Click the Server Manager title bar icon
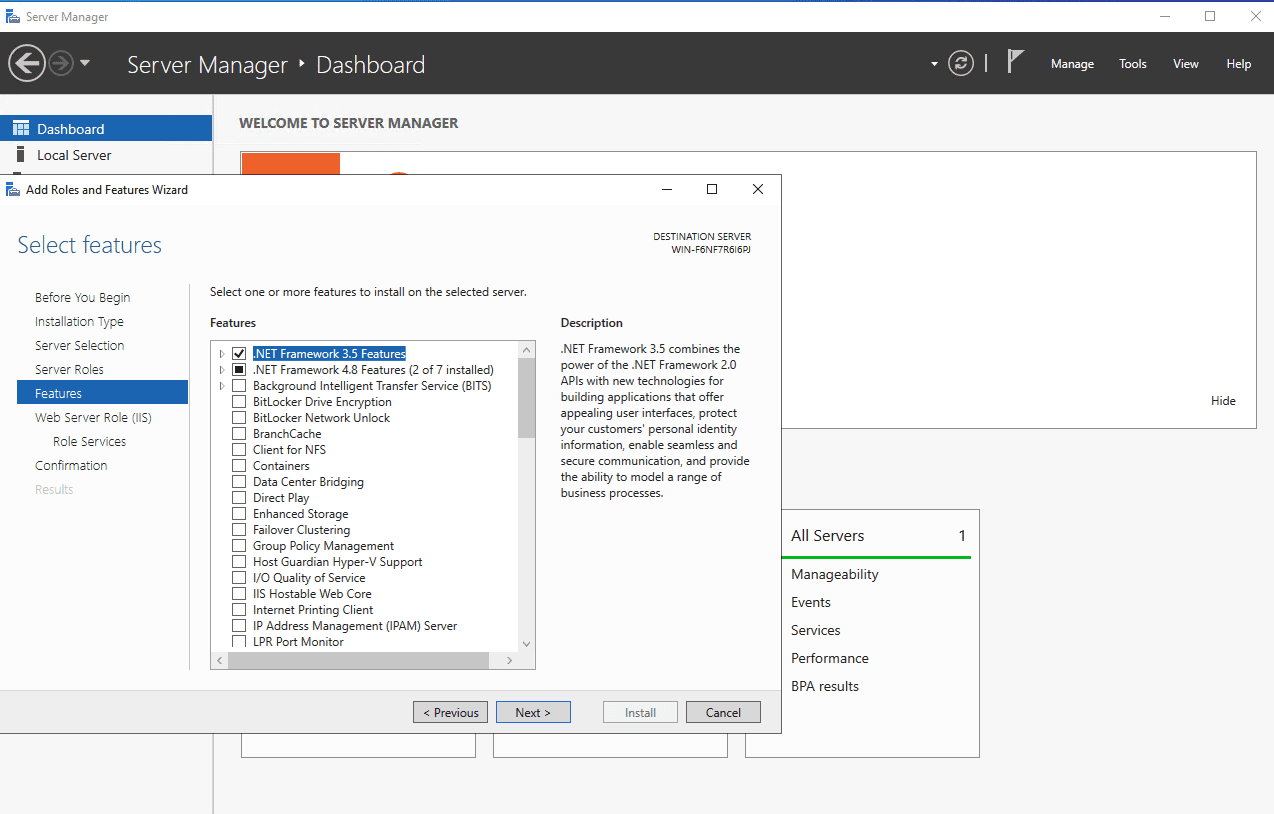 point(11,17)
